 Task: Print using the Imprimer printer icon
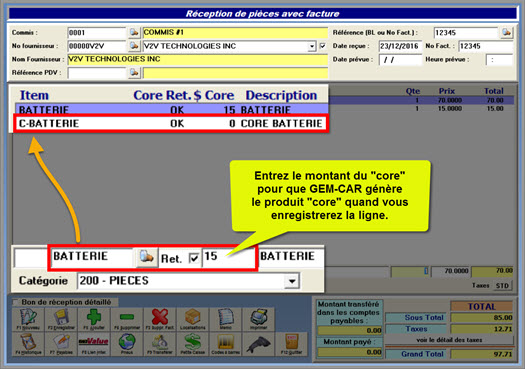point(258,319)
